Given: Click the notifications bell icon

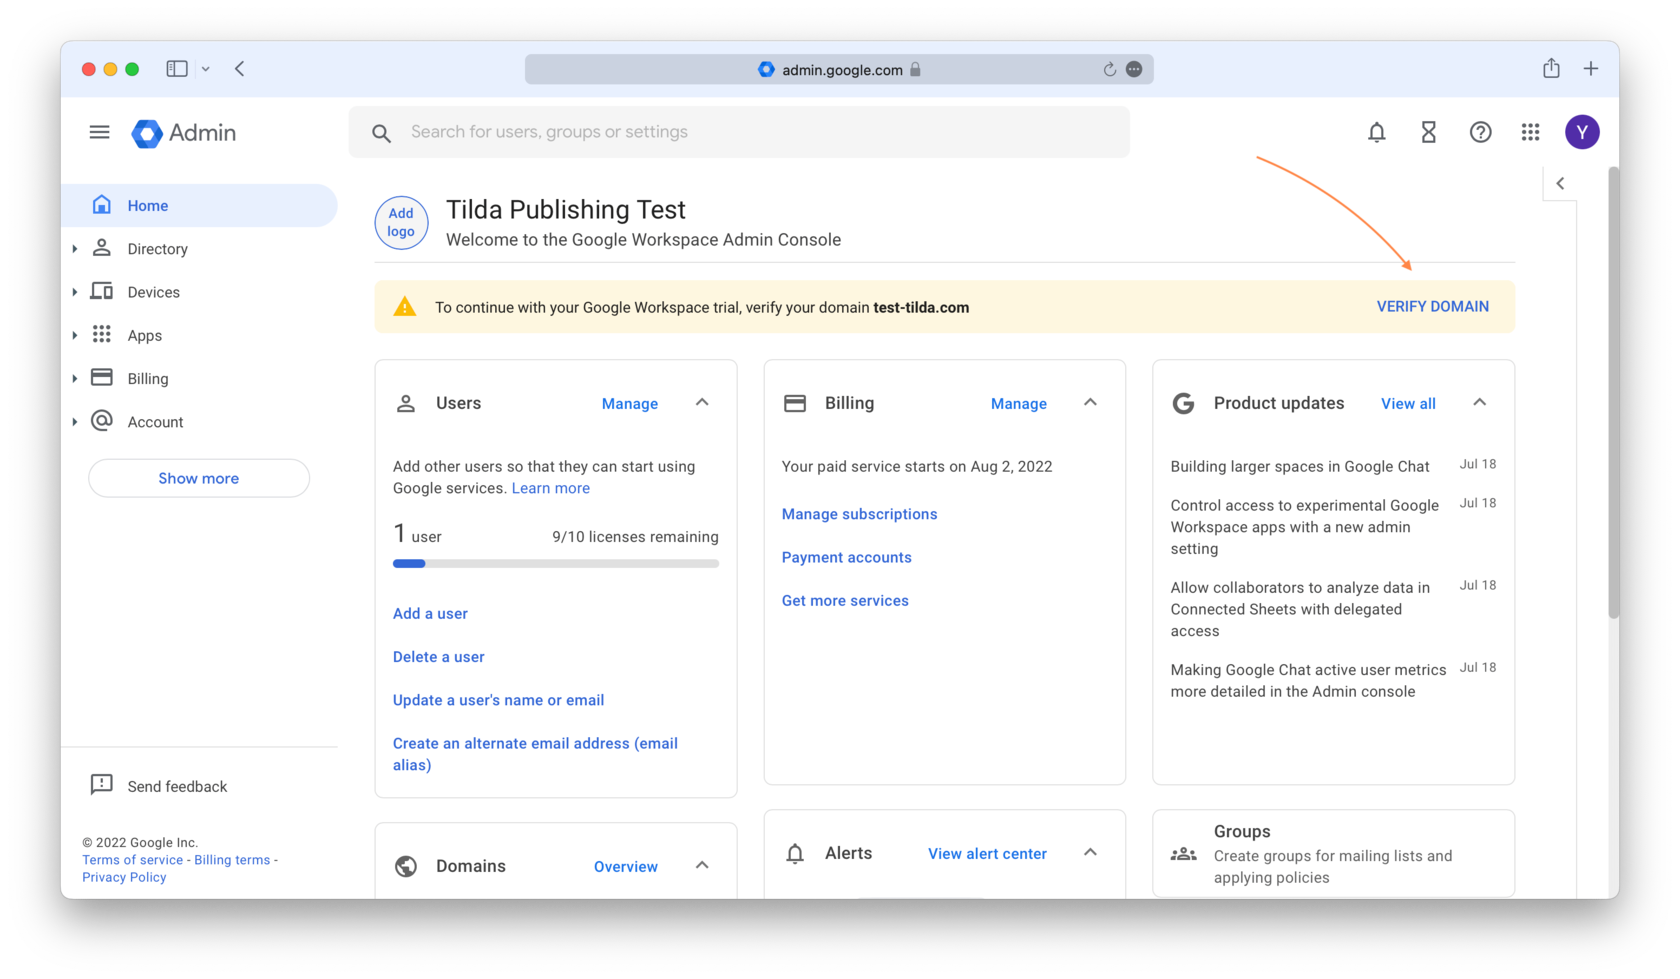Looking at the screenshot, I should tap(1377, 131).
